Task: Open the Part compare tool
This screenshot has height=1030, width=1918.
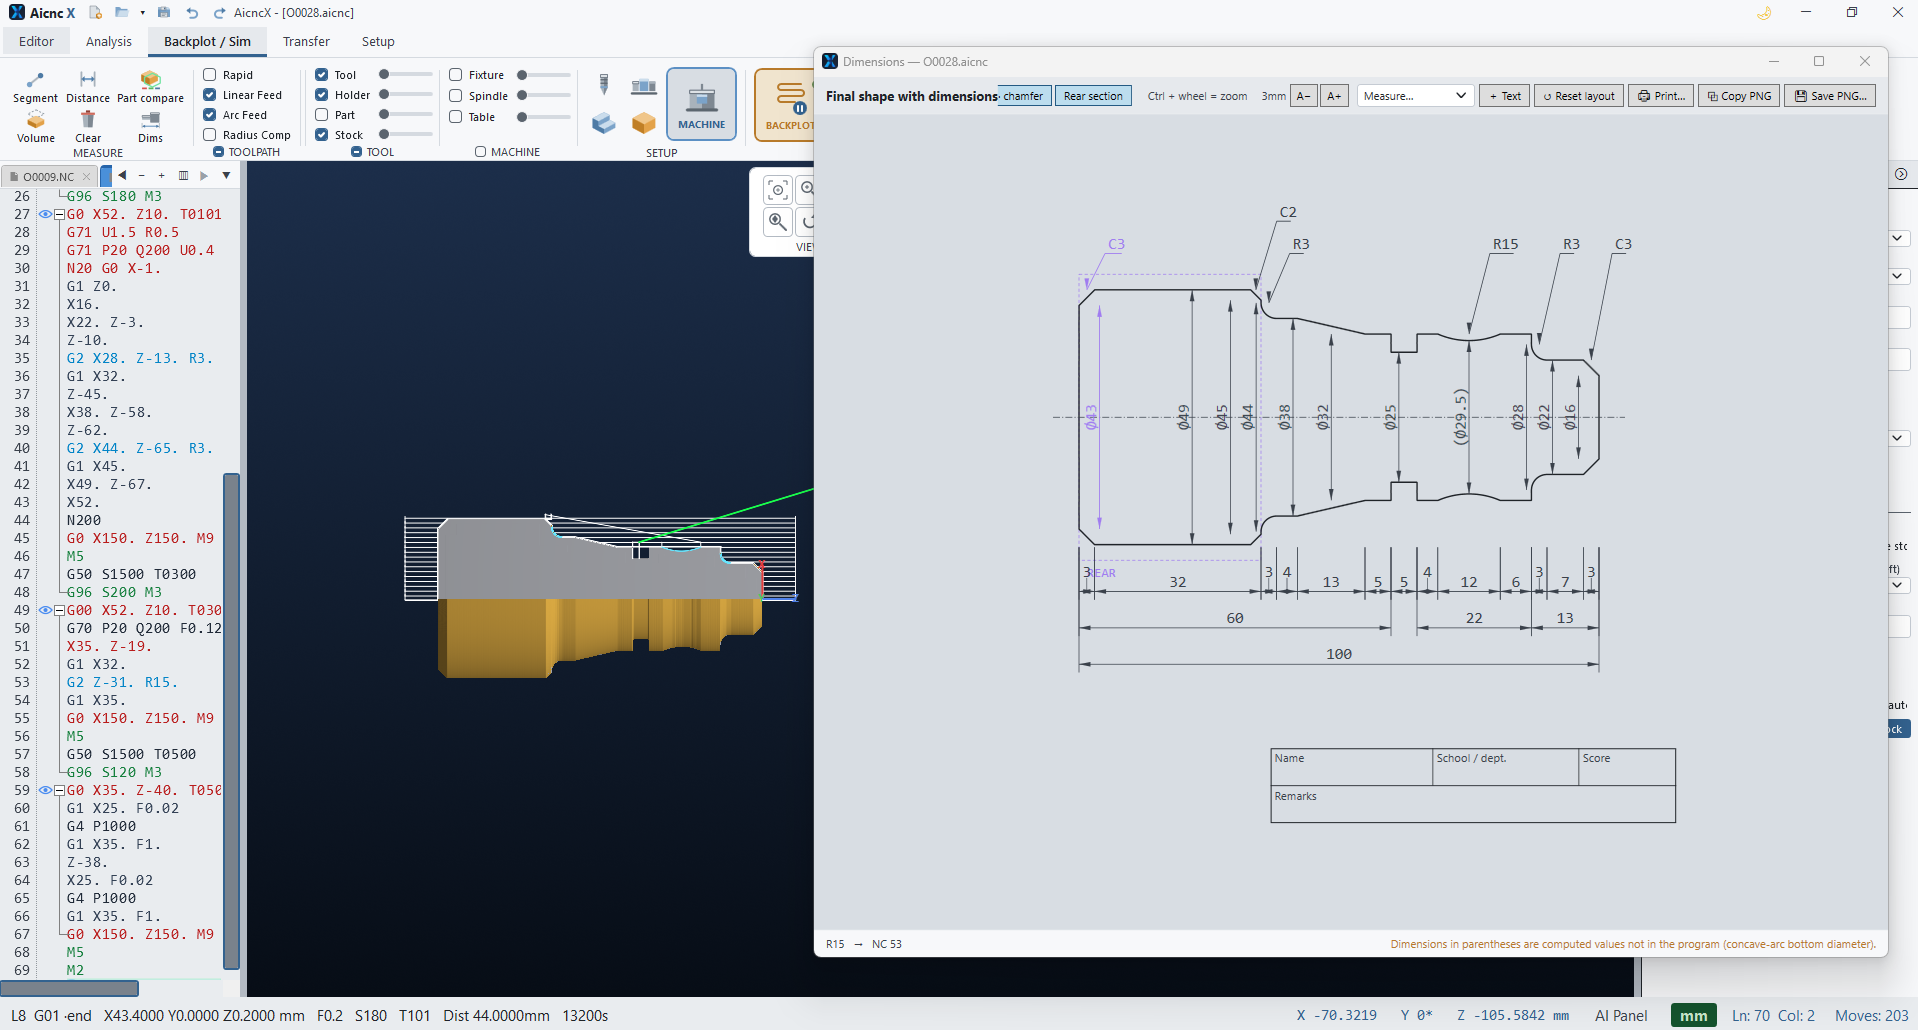Action: tap(150, 87)
